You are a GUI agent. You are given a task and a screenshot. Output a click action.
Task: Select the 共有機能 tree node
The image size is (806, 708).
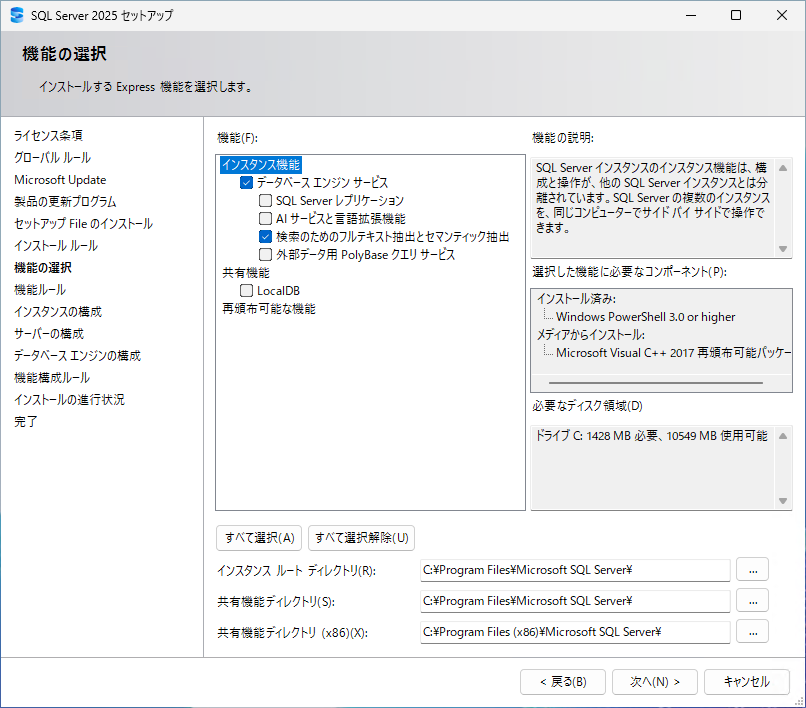coord(246,273)
